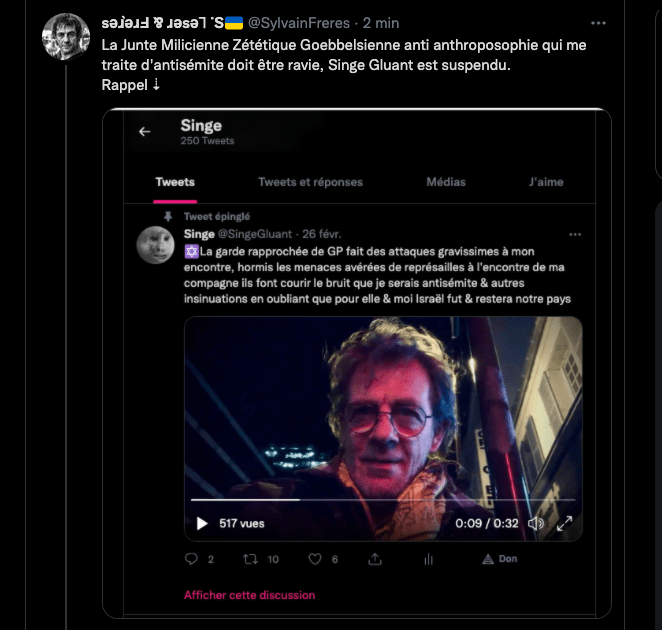Open the outer tweet's three-dot menu

[x=598, y=23]
